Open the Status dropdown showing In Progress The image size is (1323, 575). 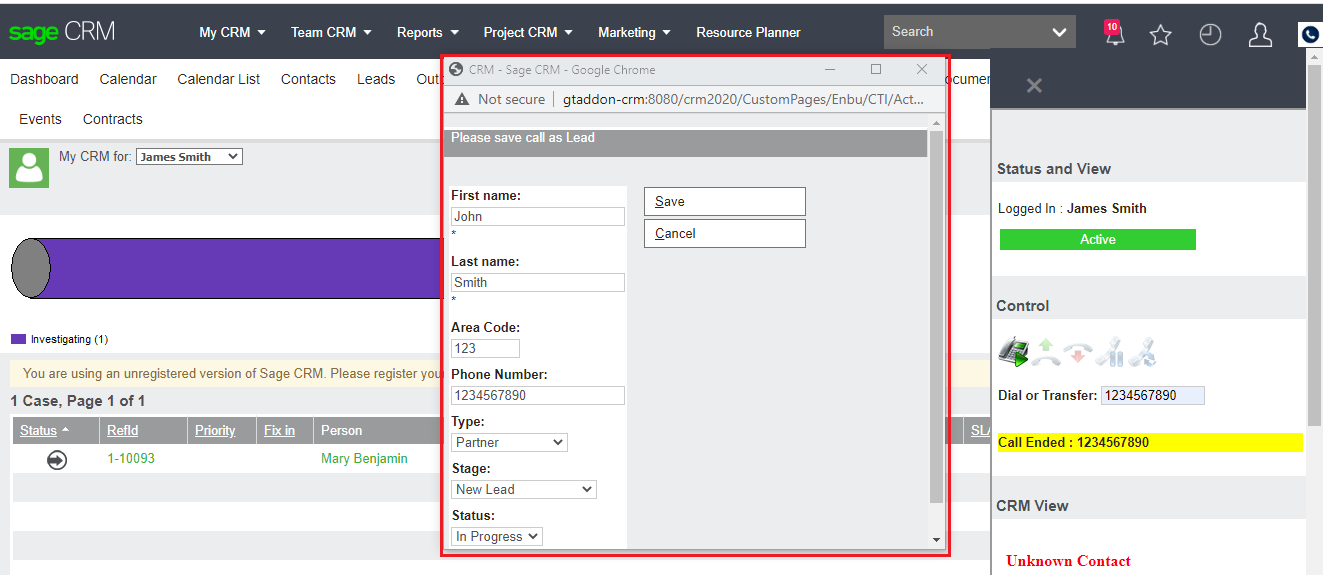pyautogui.click(x=497, y=536)
